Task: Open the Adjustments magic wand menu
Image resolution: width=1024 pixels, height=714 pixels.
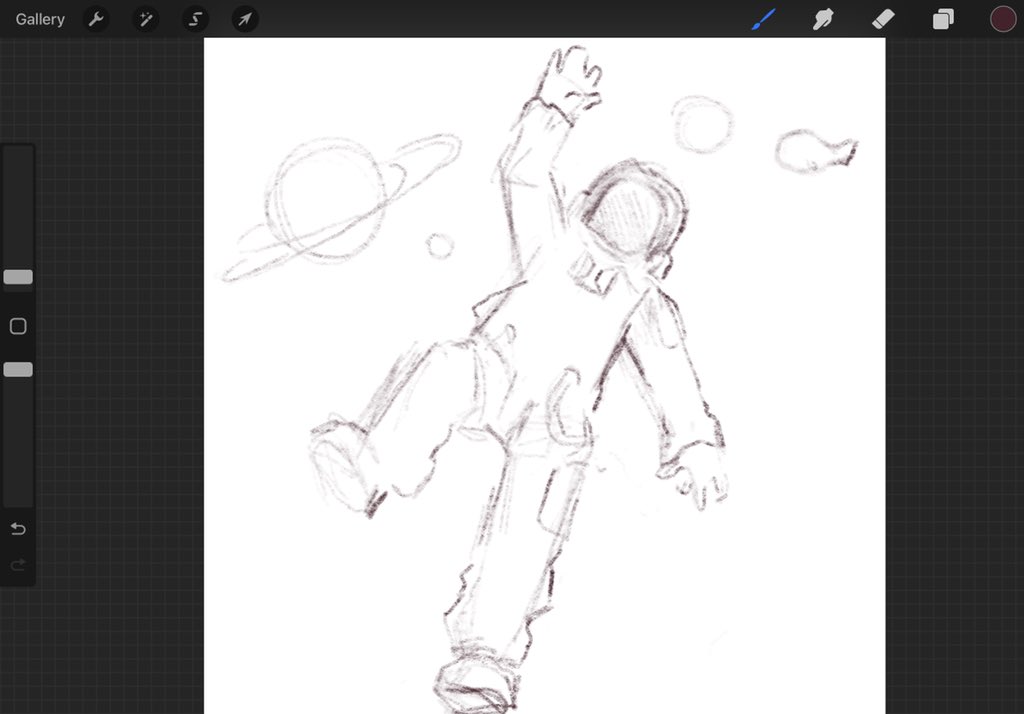Action: pos(146,19)
